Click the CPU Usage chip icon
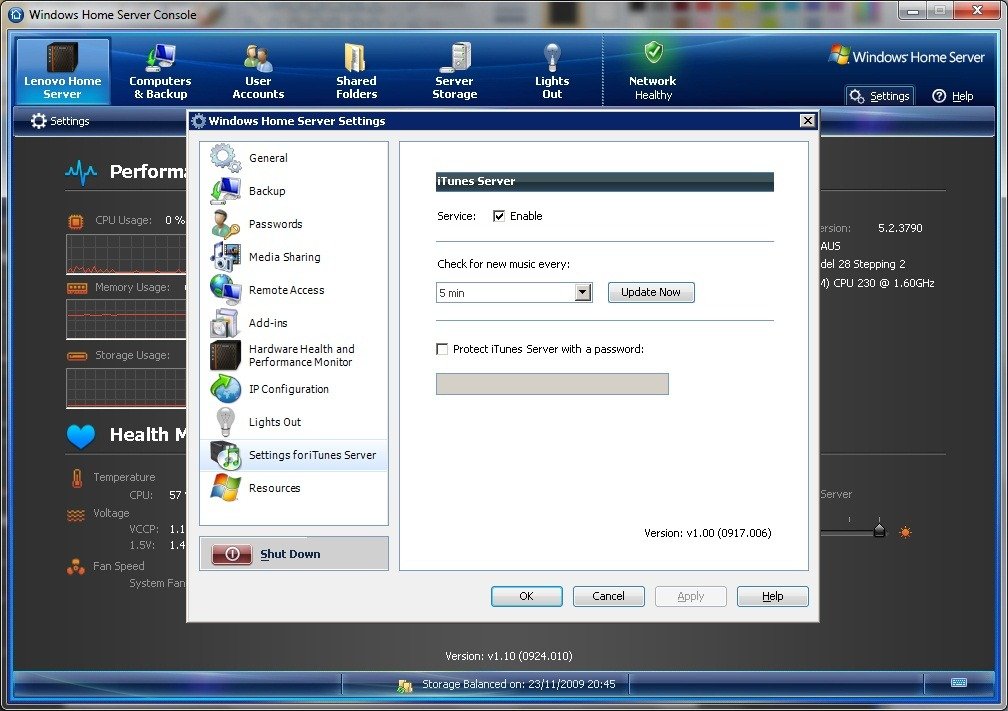This screenshot has width=1008, height=711. [x=75, y=222]
